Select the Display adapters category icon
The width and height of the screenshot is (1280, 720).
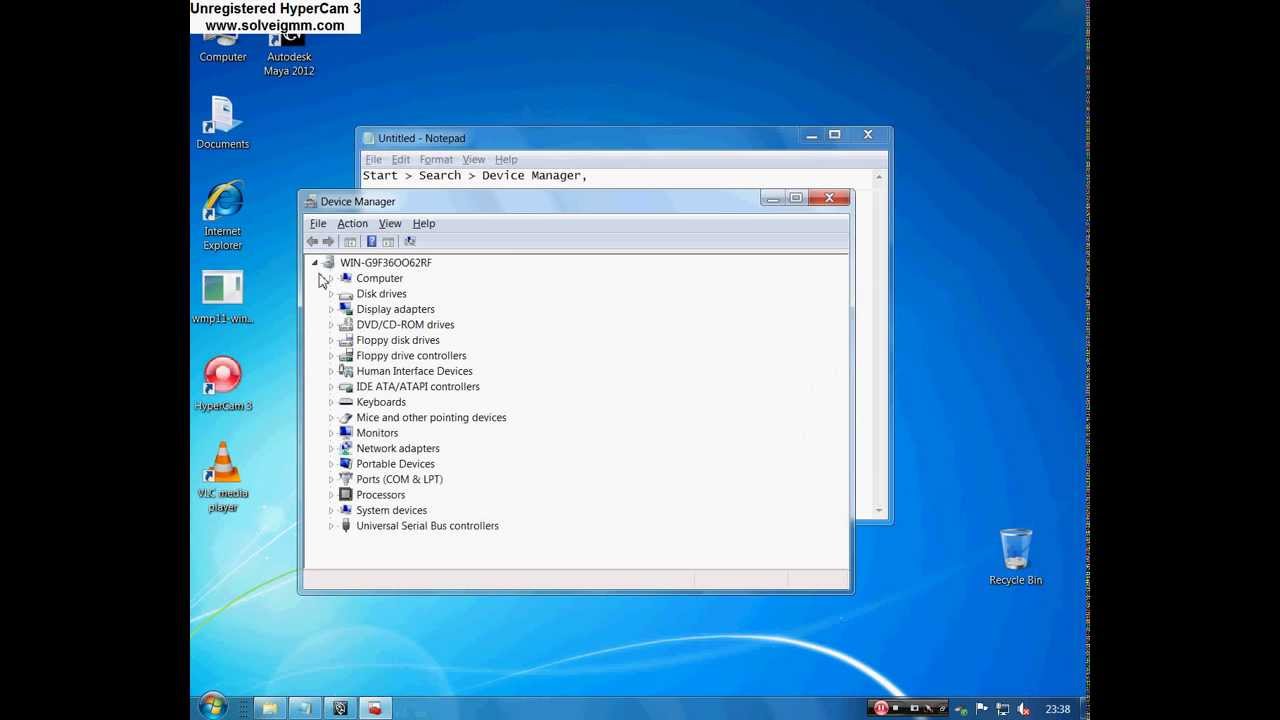pos(346,309)
